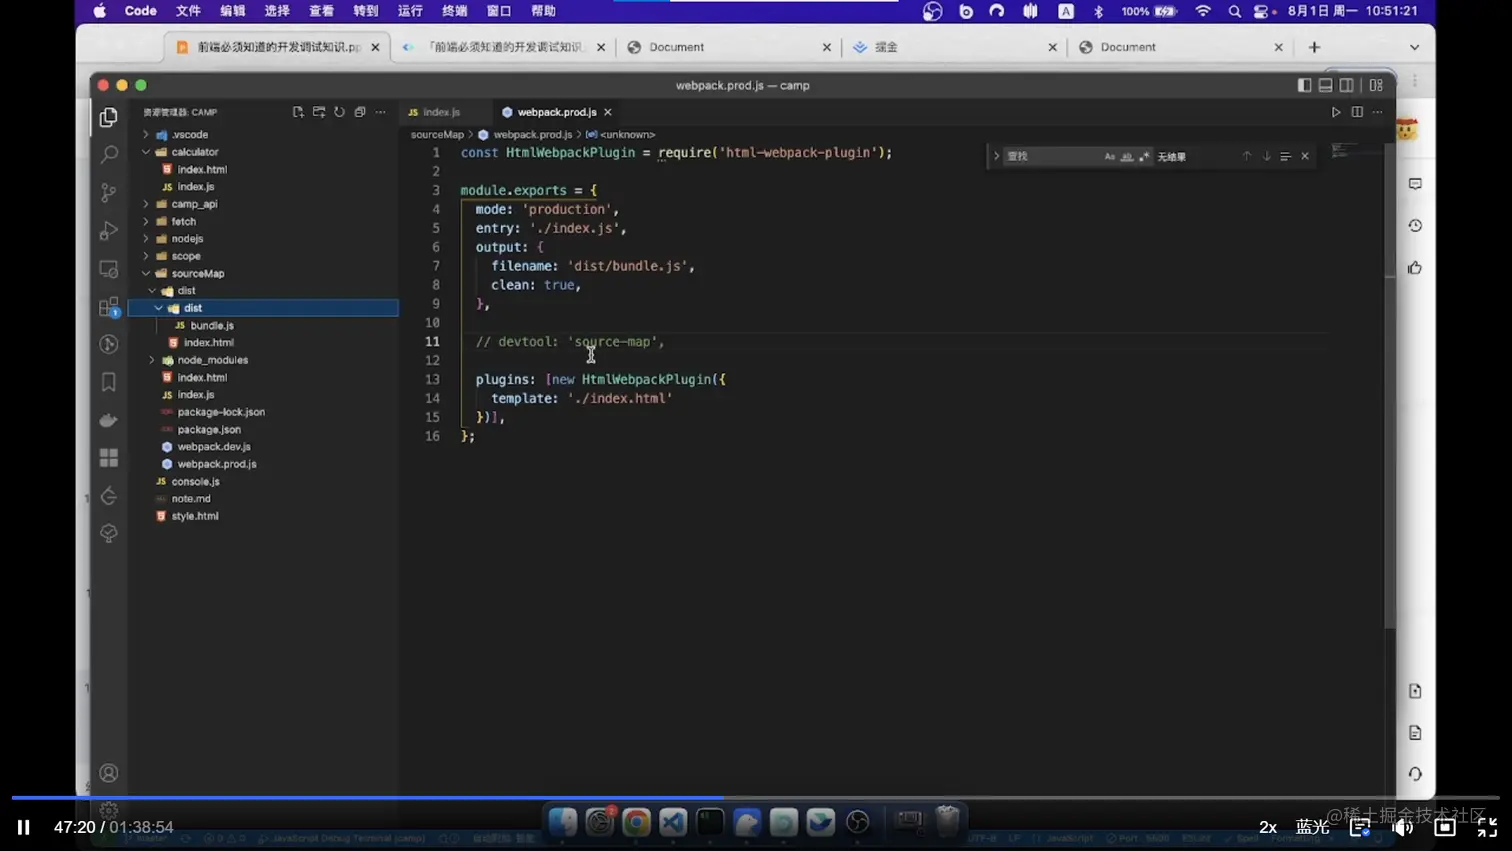Open the Source Control view
Viewport: 1512px width, 851px height.
click(x=109, y=192)
